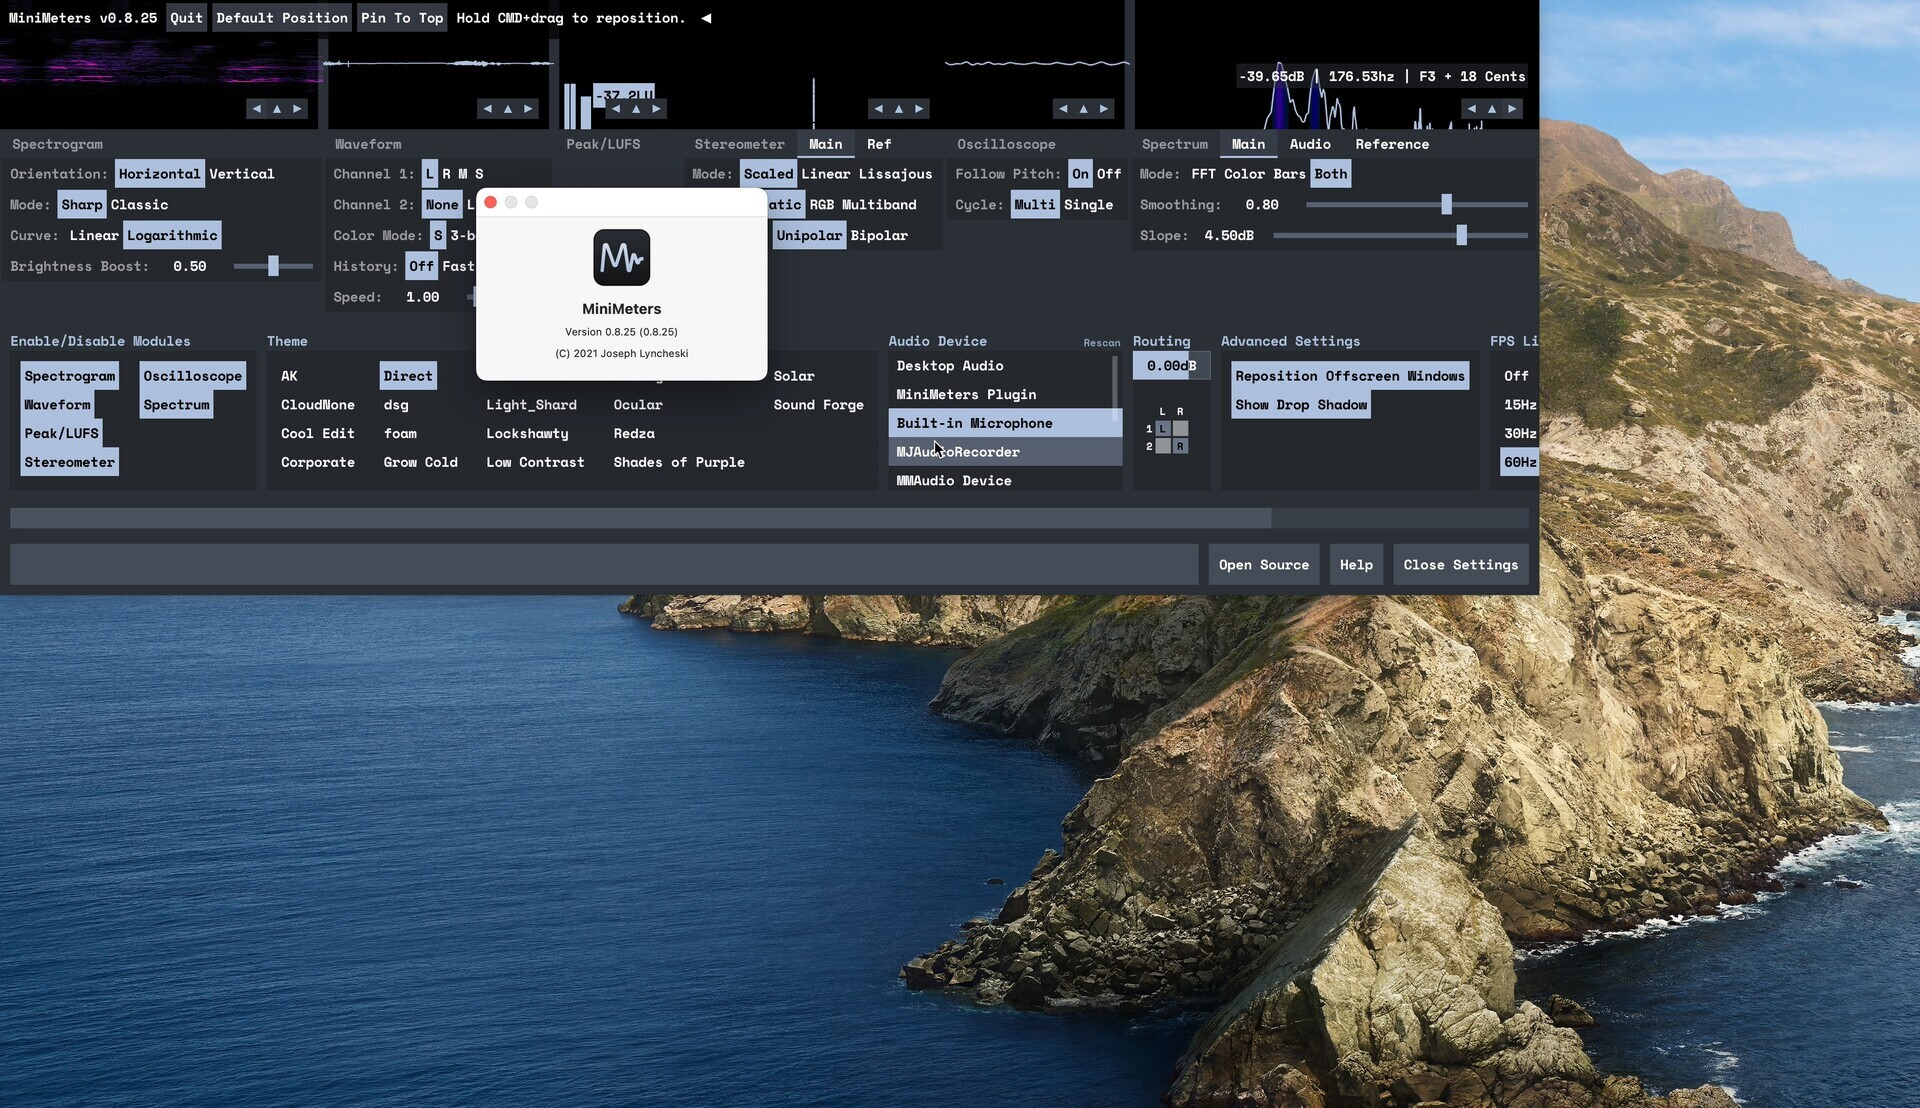Click Default Position button
Viewport: 1920px width, 1108px height.
click(282, 18)
